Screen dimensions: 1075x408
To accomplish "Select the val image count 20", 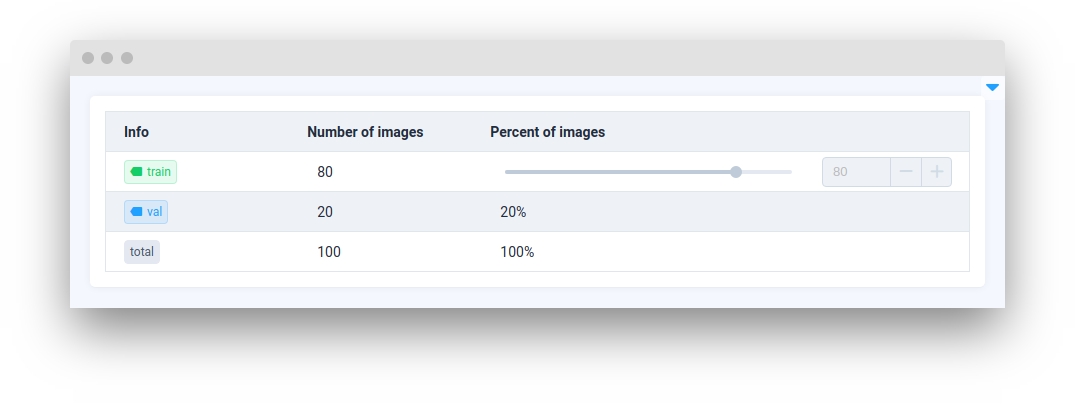I will click(325, 212).
